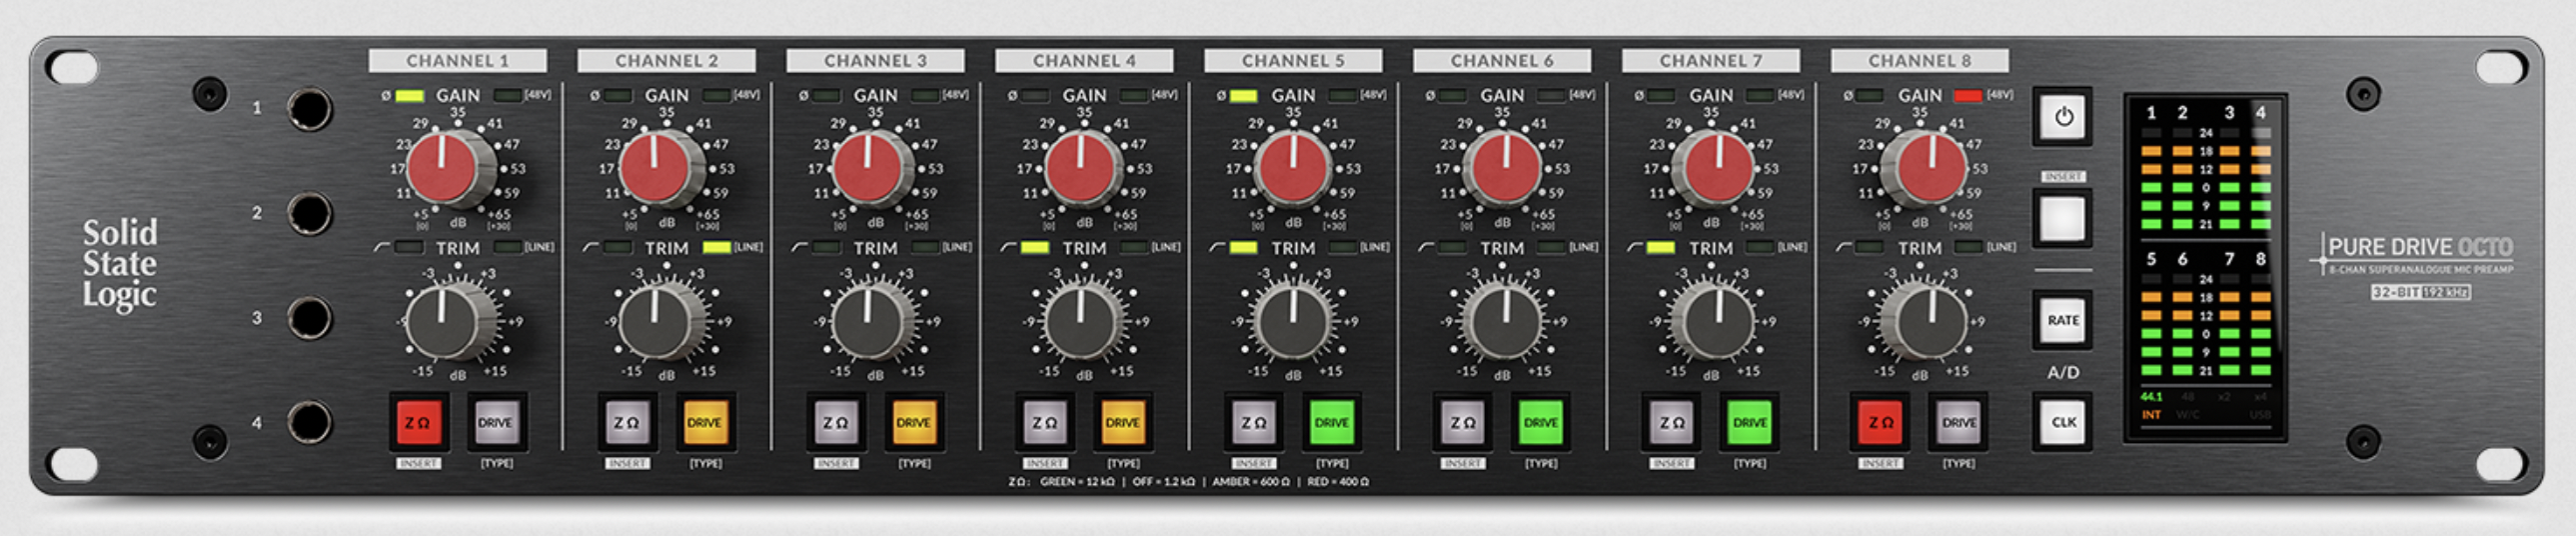Toggle the lit LINE indicator on Channel 2
2576x536 pixels.
pyautogui.click(x=717, y=247)
